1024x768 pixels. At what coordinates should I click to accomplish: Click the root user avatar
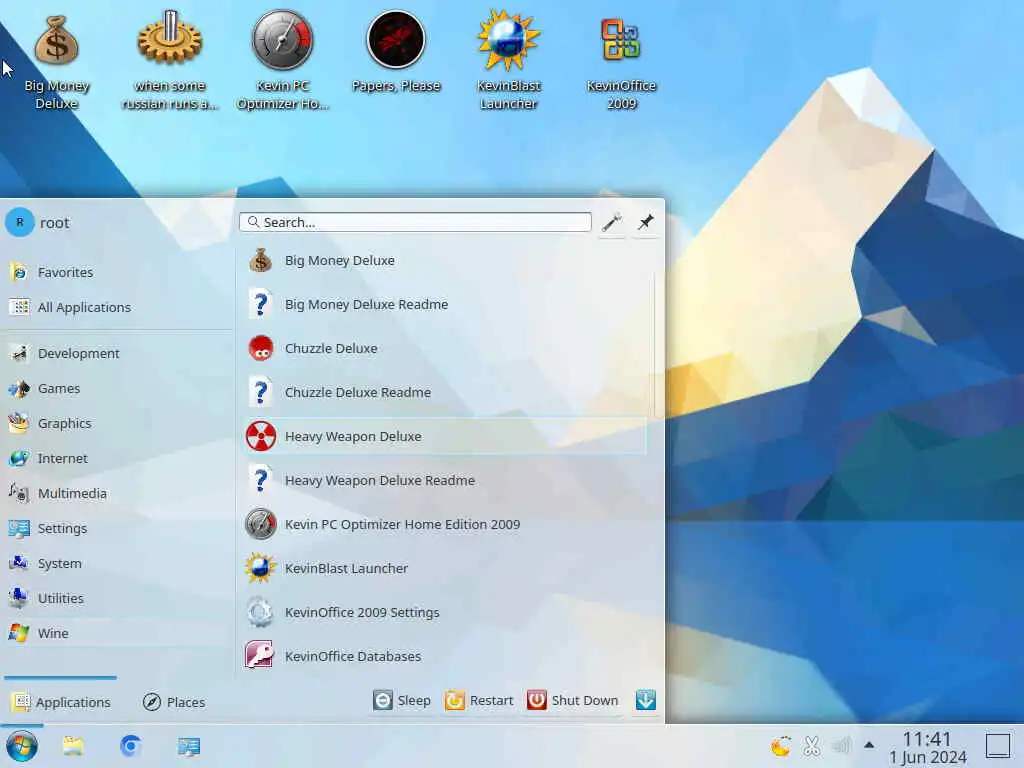(x=20, y=223)
